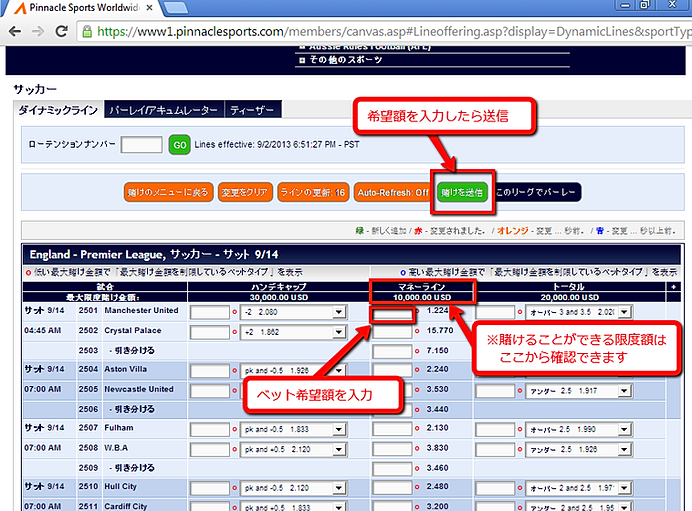
Task: Click Aston Villa moneyline input beside 2.240
Action: [x=392, y=370]
